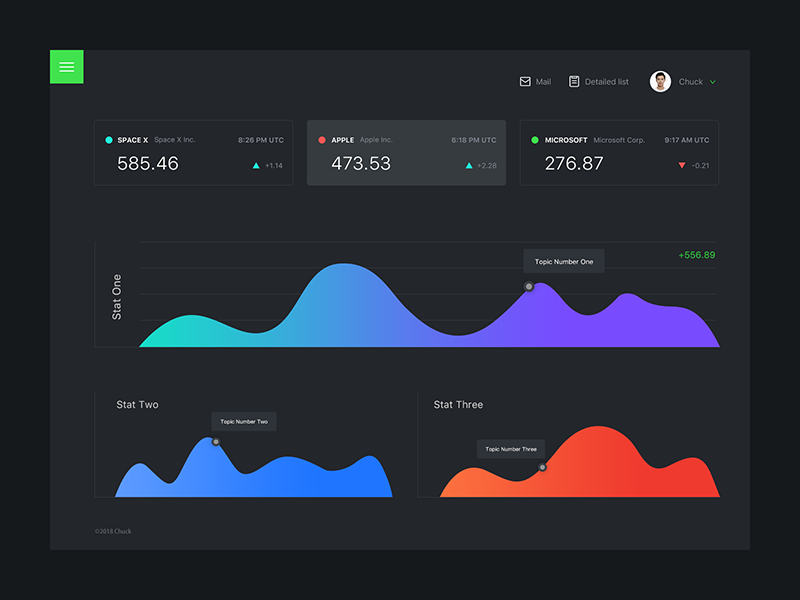This screenshot has width=800, height=600.
Task: Click the APPLE ticker name
Action: point(343,140)
